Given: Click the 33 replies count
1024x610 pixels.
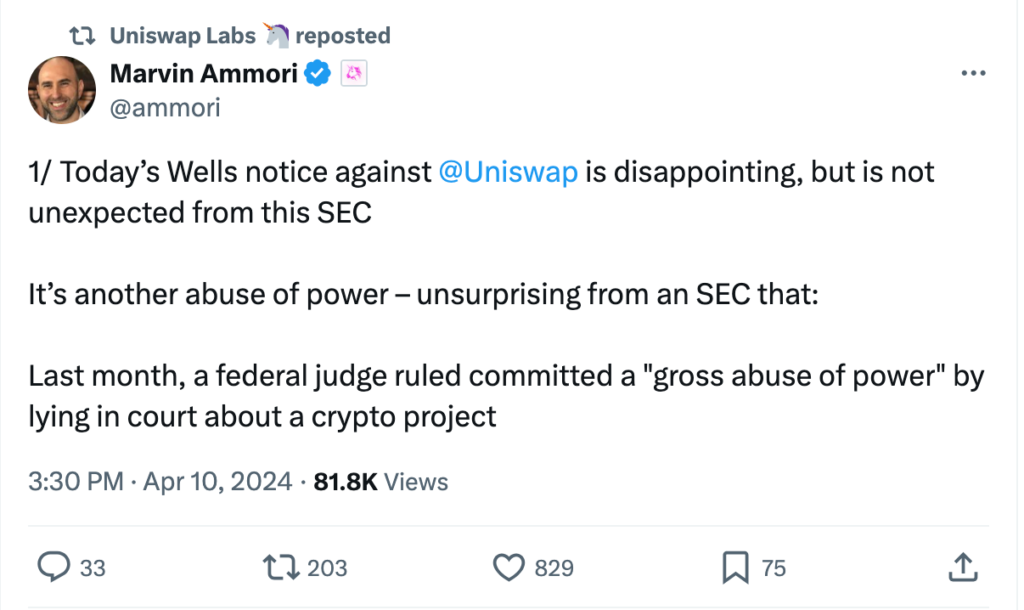Looking at the screenshot, I should [x=92, y=568].
